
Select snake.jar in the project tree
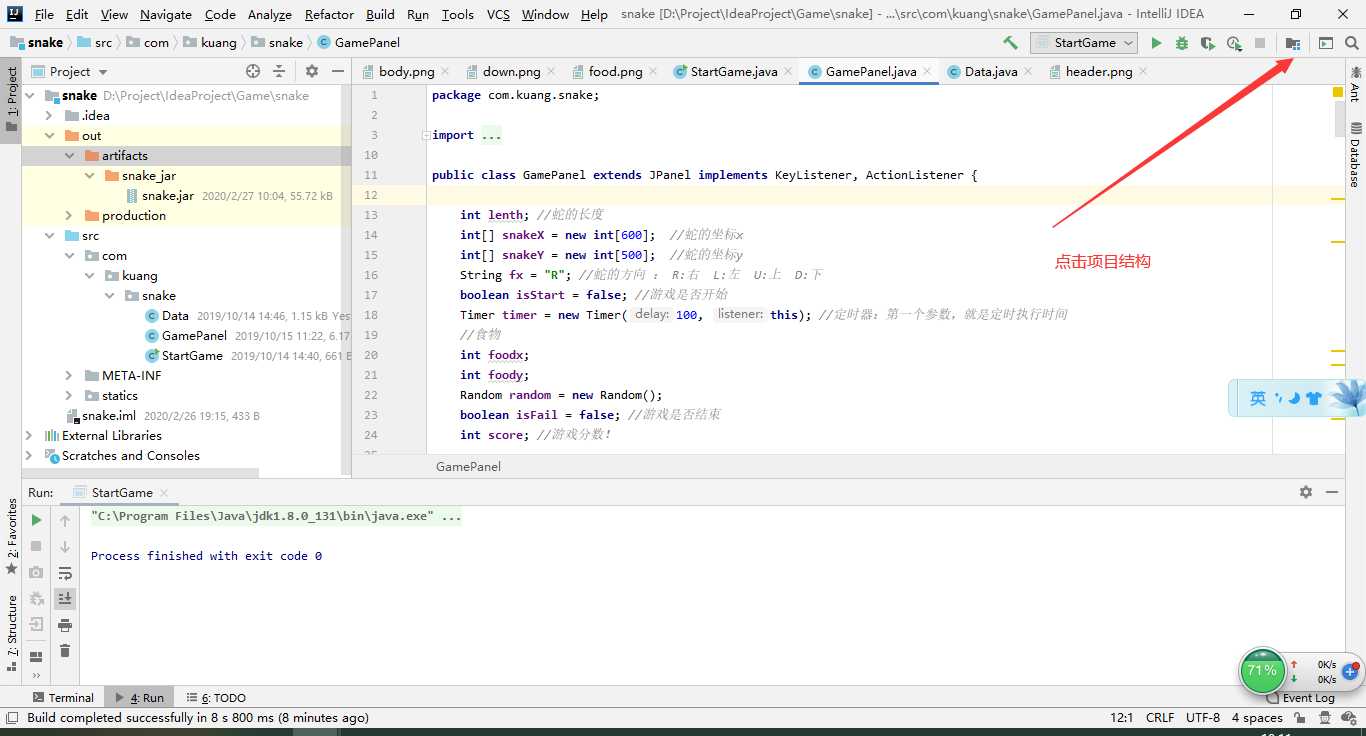point(168,196)
